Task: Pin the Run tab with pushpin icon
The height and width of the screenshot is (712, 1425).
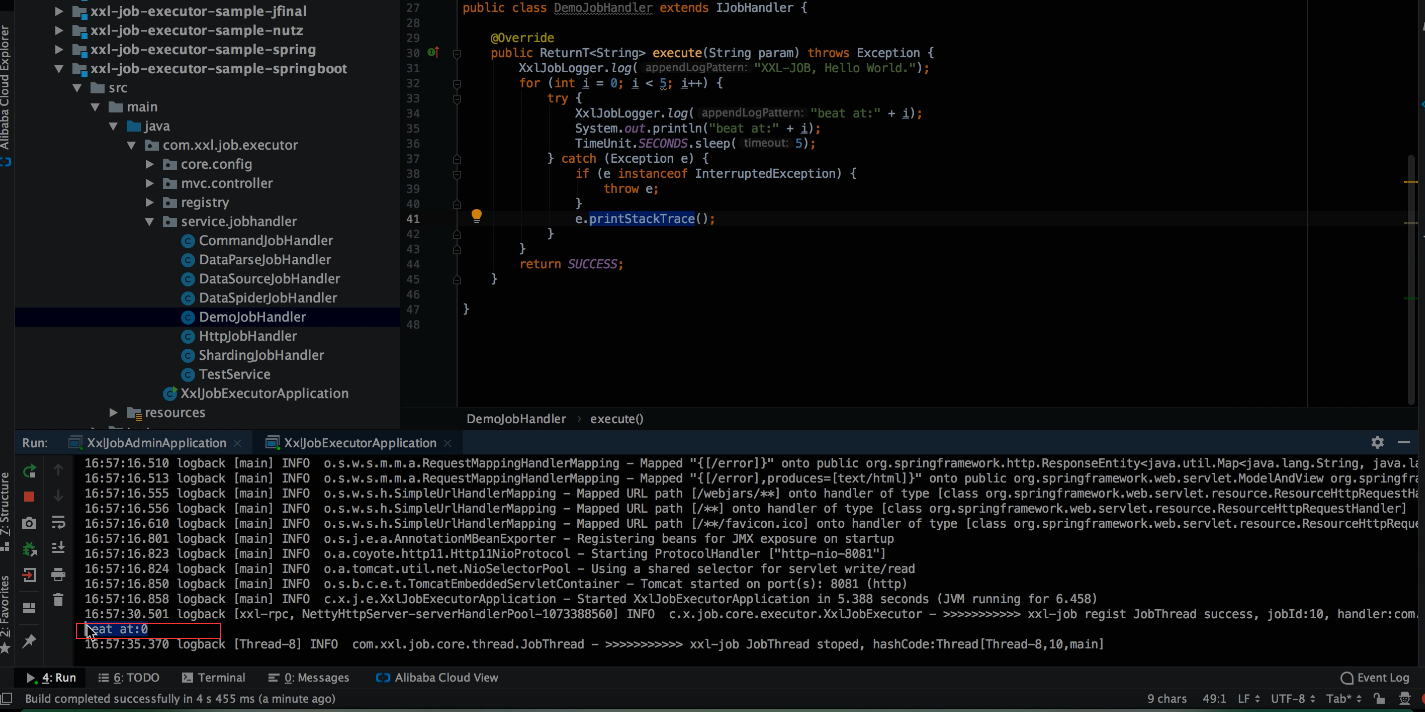Action: click(29, 641)
